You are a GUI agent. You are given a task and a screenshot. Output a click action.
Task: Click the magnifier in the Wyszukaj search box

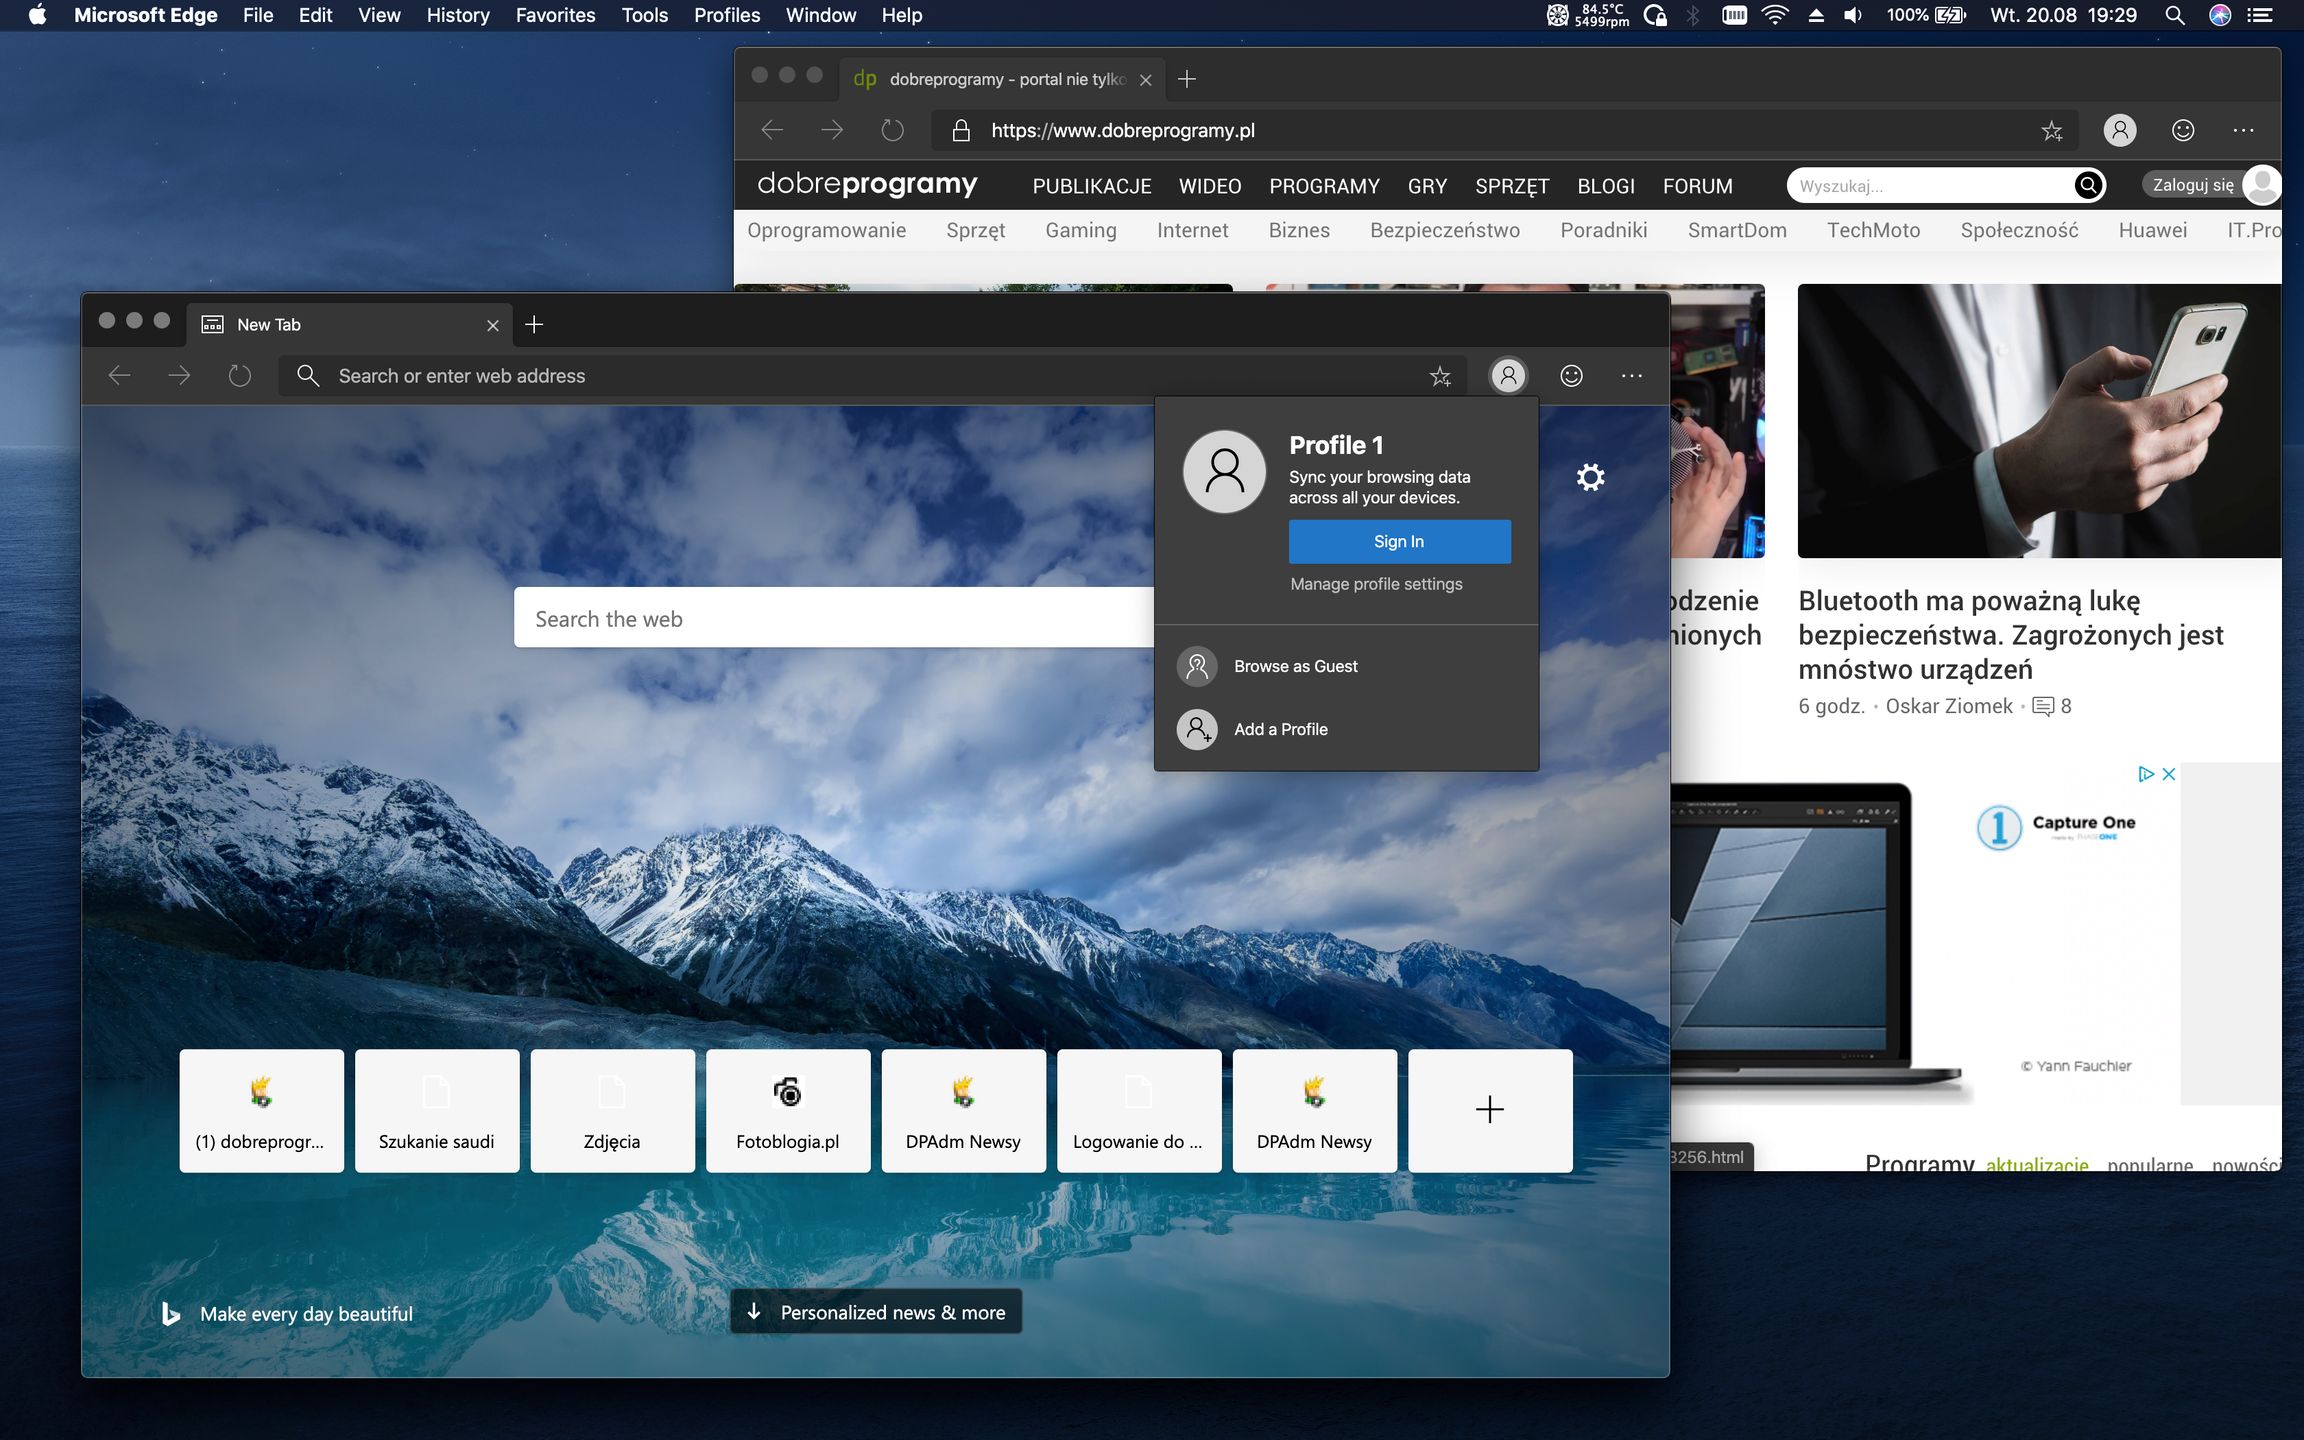[2088, 185]
